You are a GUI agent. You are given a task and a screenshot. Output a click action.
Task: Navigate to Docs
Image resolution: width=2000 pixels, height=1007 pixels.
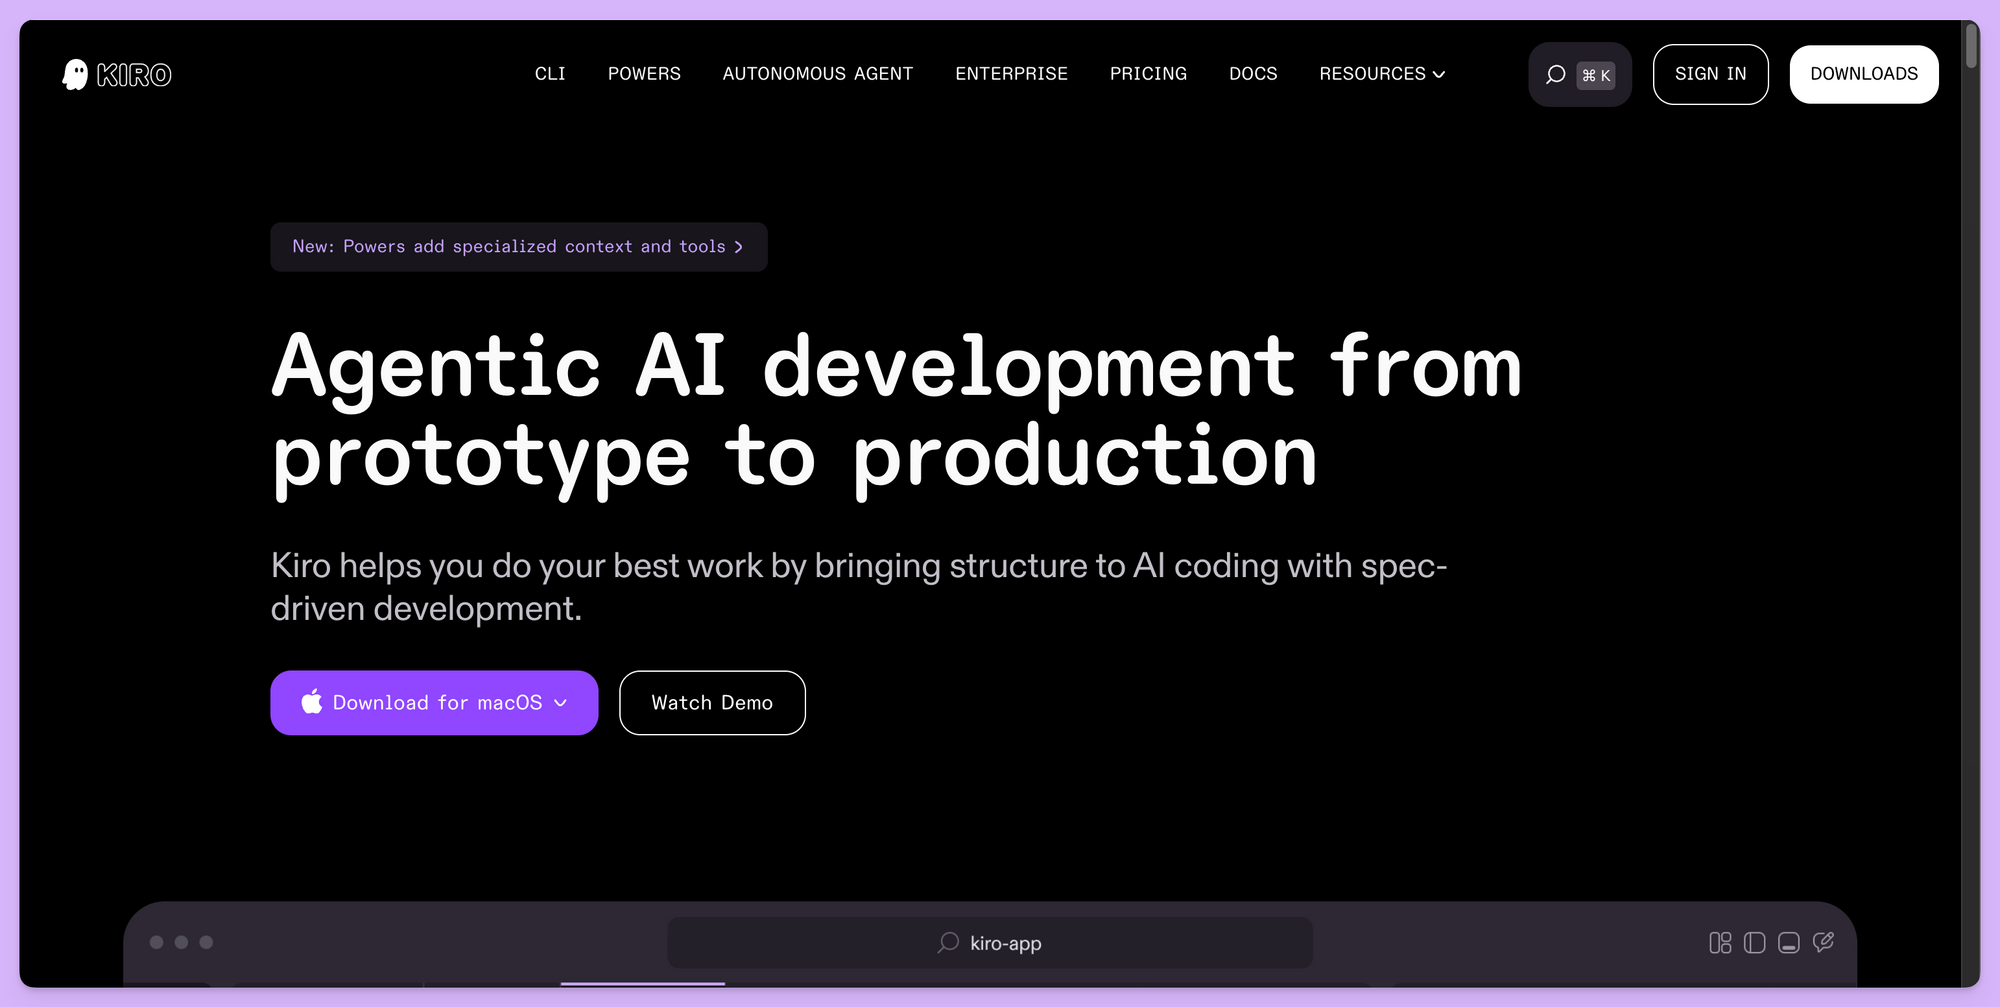point(1253,74)
